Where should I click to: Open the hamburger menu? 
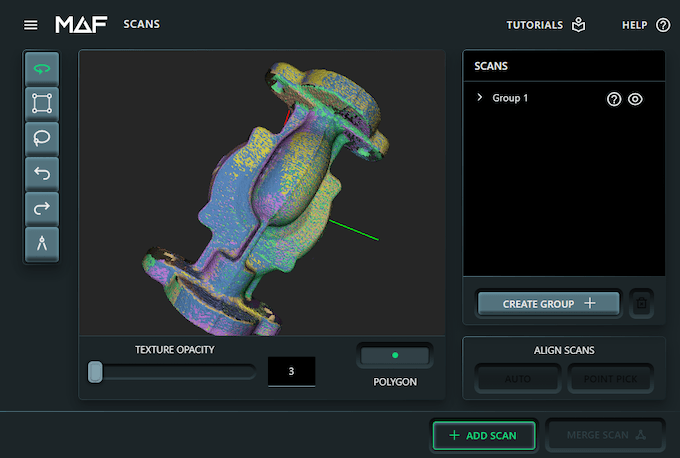point(31,24)
